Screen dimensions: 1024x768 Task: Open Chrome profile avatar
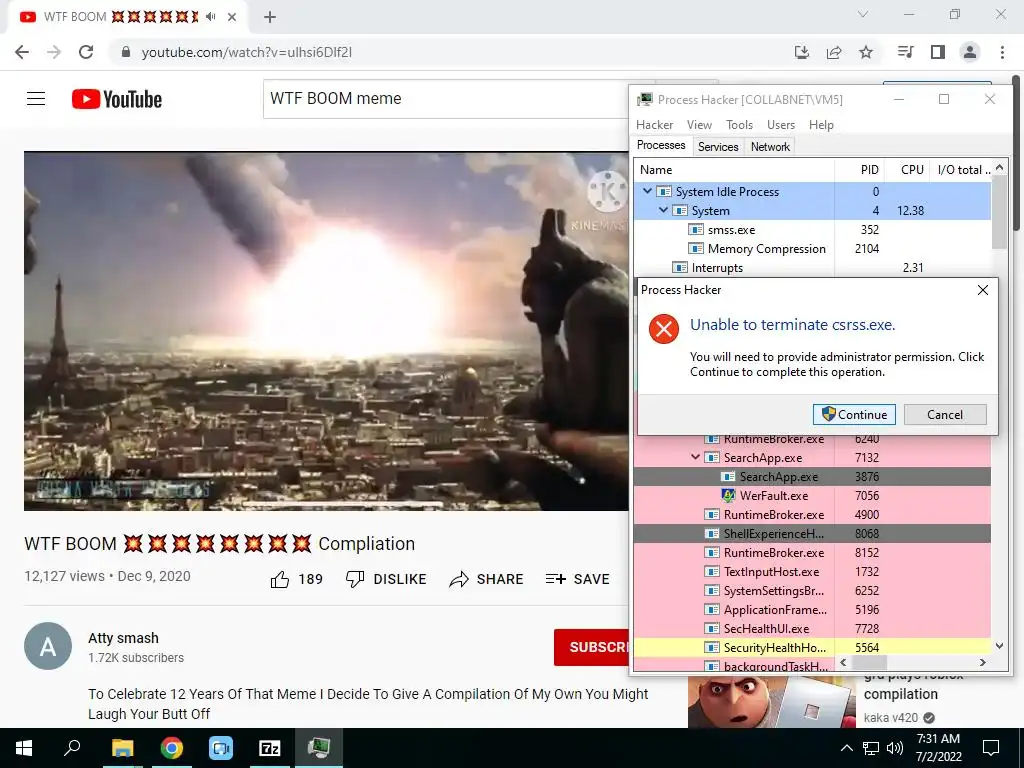tap(970, 52)
